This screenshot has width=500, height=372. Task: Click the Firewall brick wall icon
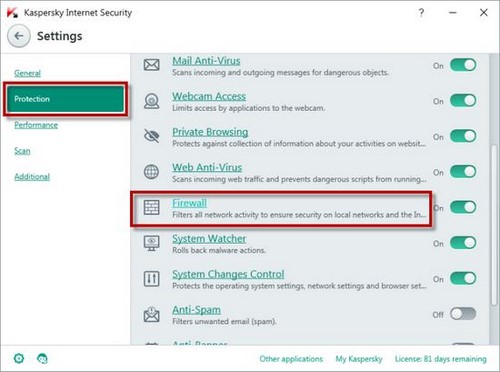click(x=151, y=207)
